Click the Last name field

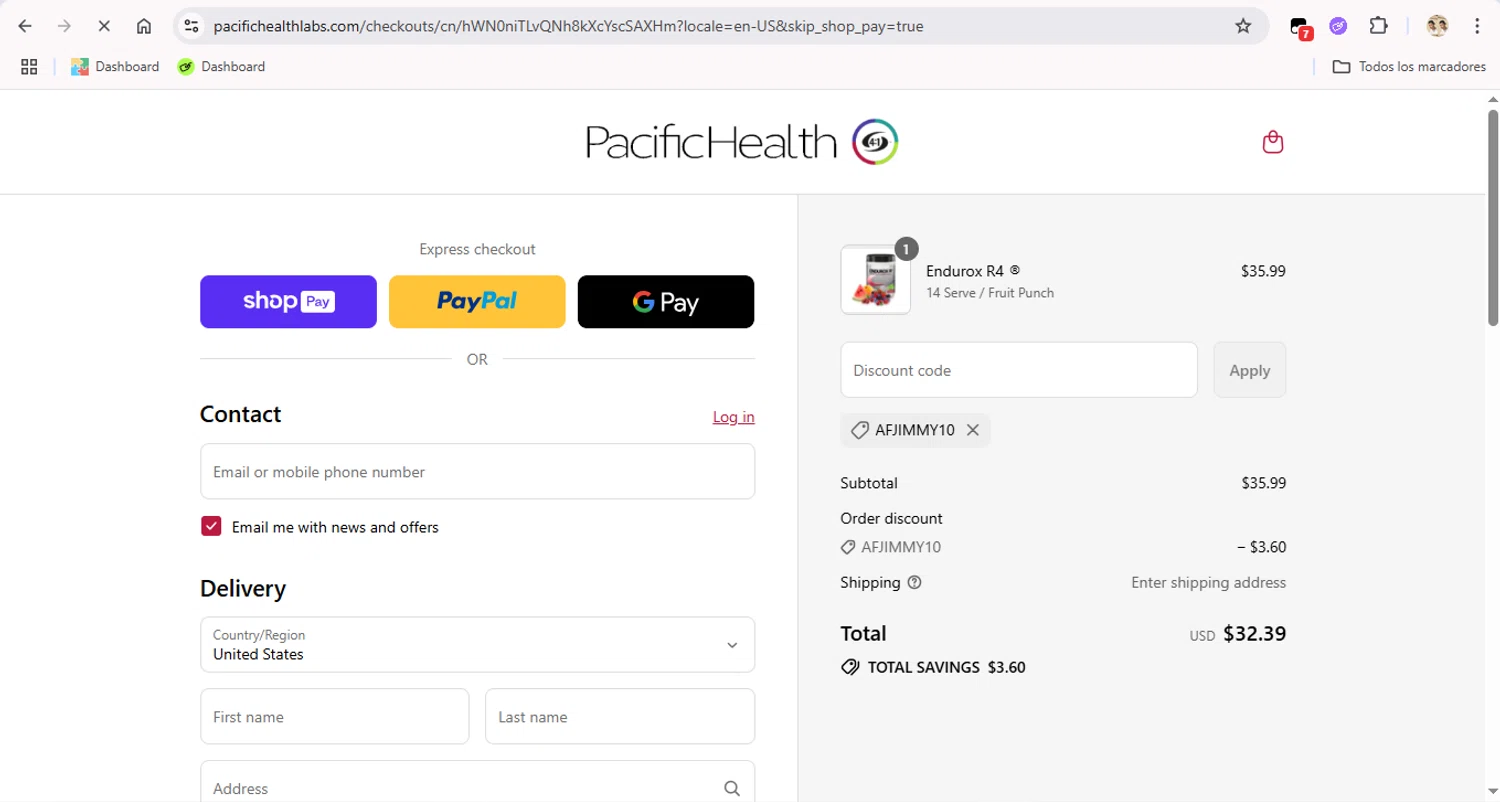point(620,717)
